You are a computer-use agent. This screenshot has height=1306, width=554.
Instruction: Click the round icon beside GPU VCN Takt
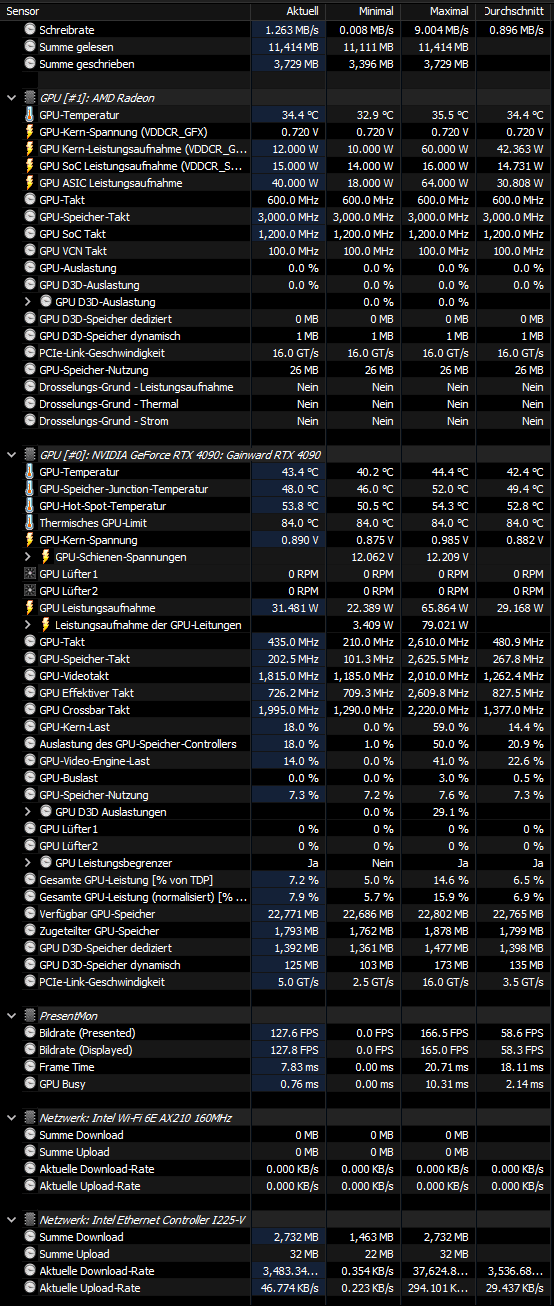coord(29,251)
